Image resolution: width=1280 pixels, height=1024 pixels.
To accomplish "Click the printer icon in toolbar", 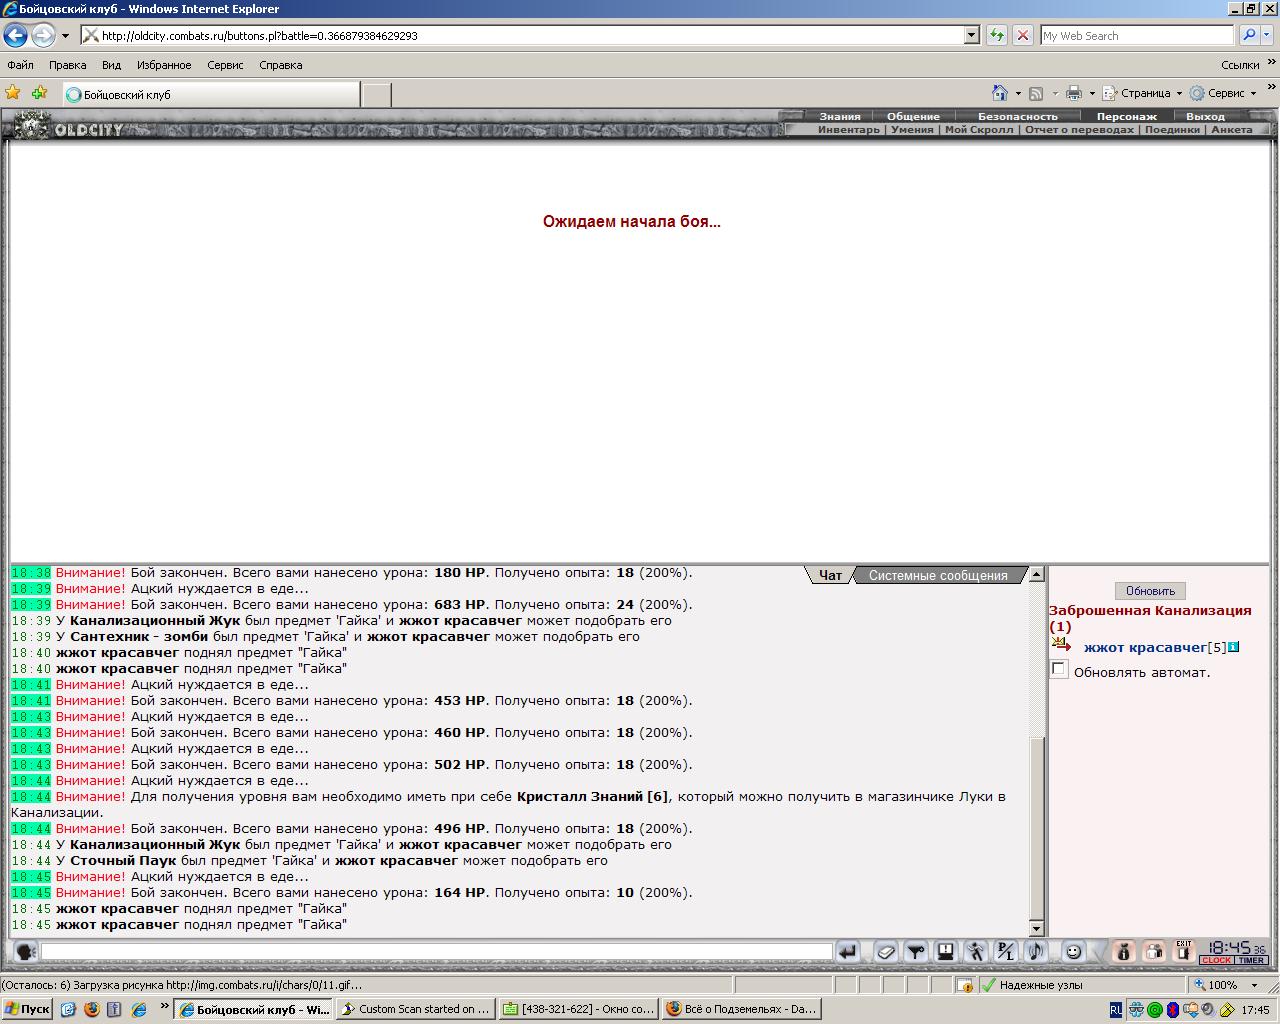I will pyautogui.click(x=1074, y=93).
